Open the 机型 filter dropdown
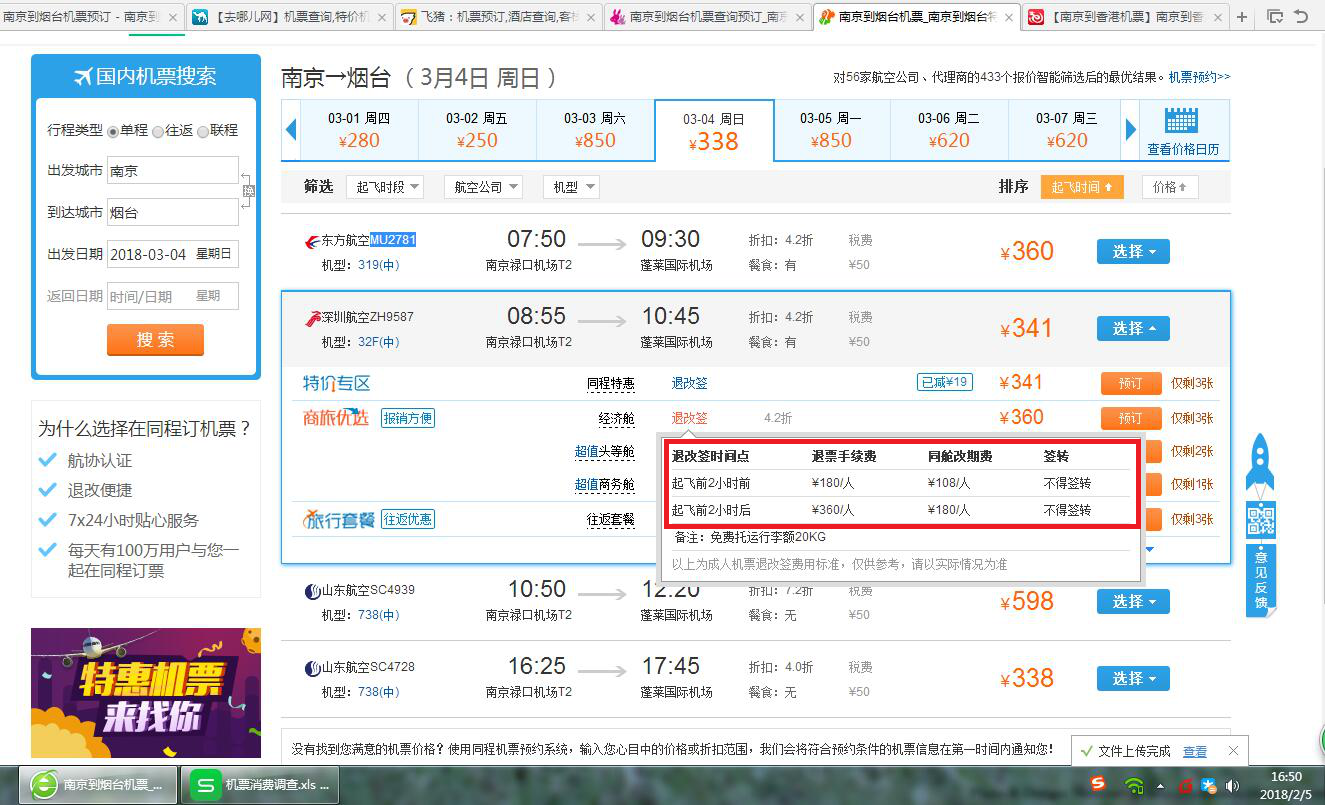This screenshot has width=1325, height=805. coord(570,186)
